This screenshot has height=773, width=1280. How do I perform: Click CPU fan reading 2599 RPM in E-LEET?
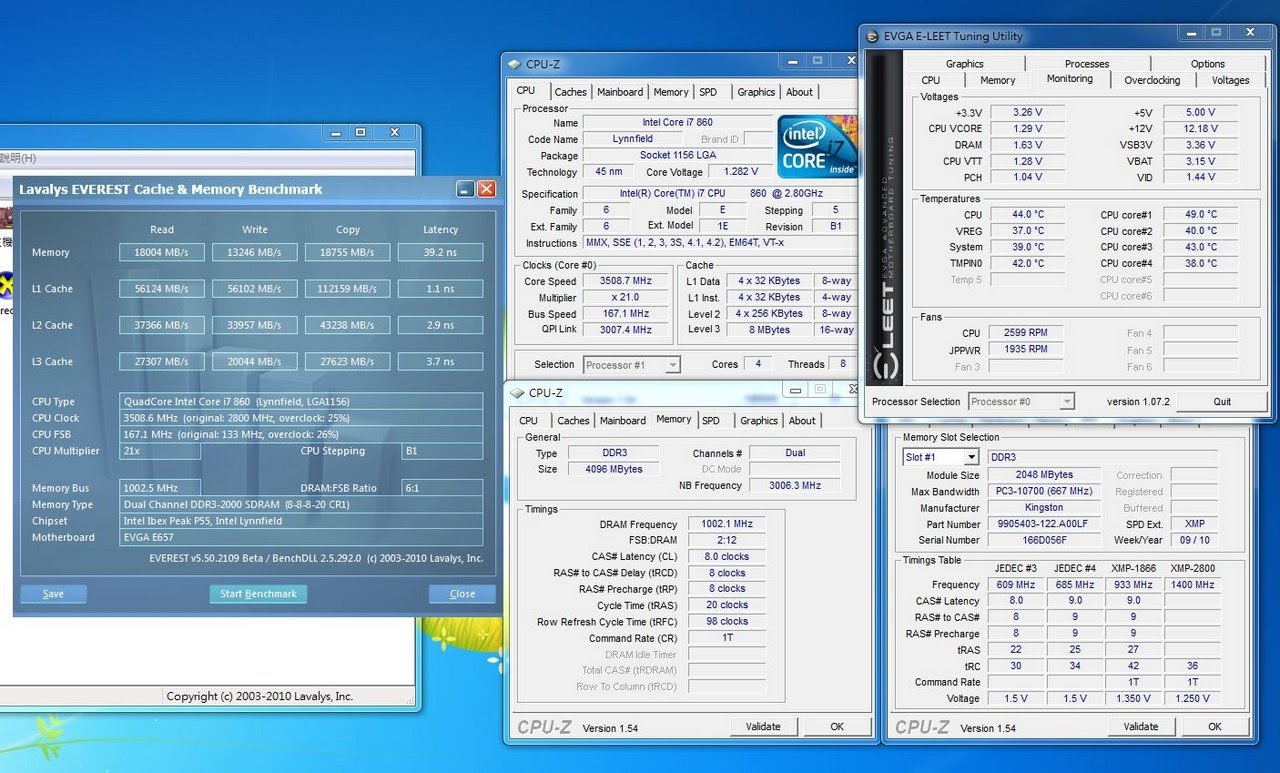pyautogui.click(x=1027, y=332)
